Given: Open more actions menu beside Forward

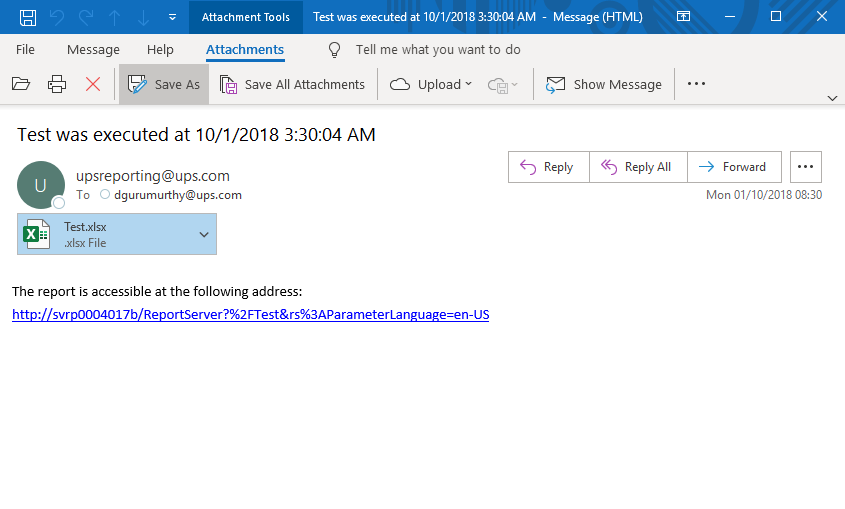Looking at the screenshot, I should coord(806,167).
